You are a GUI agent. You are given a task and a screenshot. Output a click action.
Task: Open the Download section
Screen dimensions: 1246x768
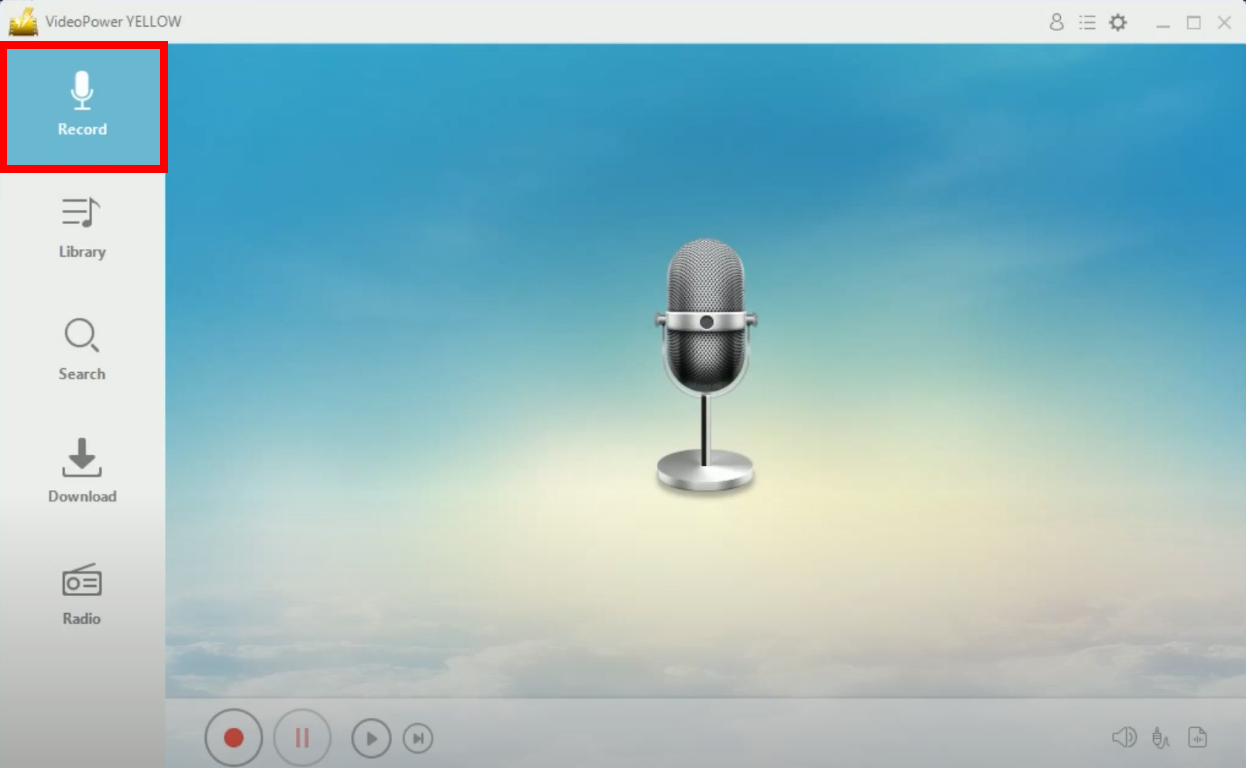tap(82, 472)
